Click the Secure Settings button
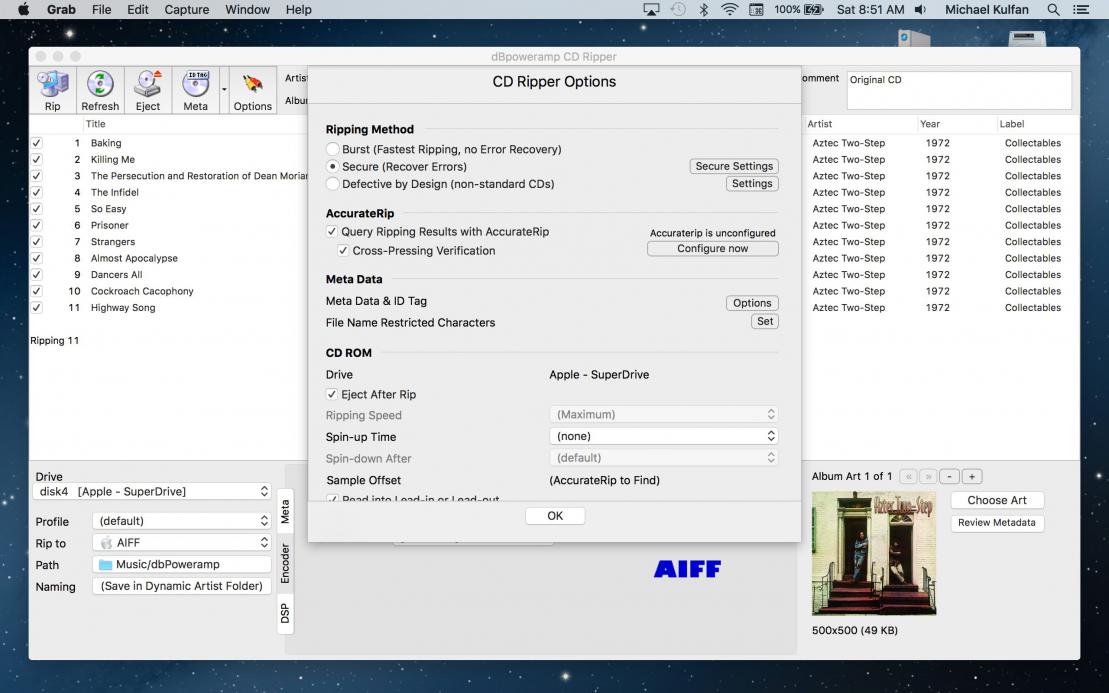The width and height of the screenshot is (1109, 693). (x=733, y=167)
